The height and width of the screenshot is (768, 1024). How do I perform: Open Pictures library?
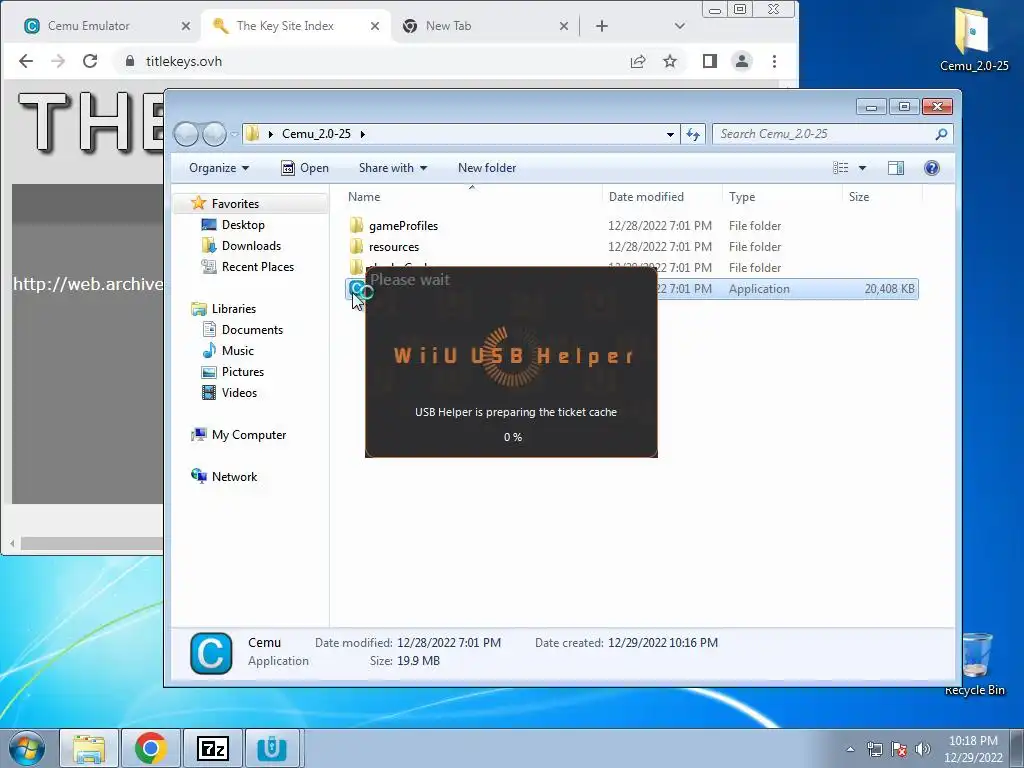pos(242,372)
